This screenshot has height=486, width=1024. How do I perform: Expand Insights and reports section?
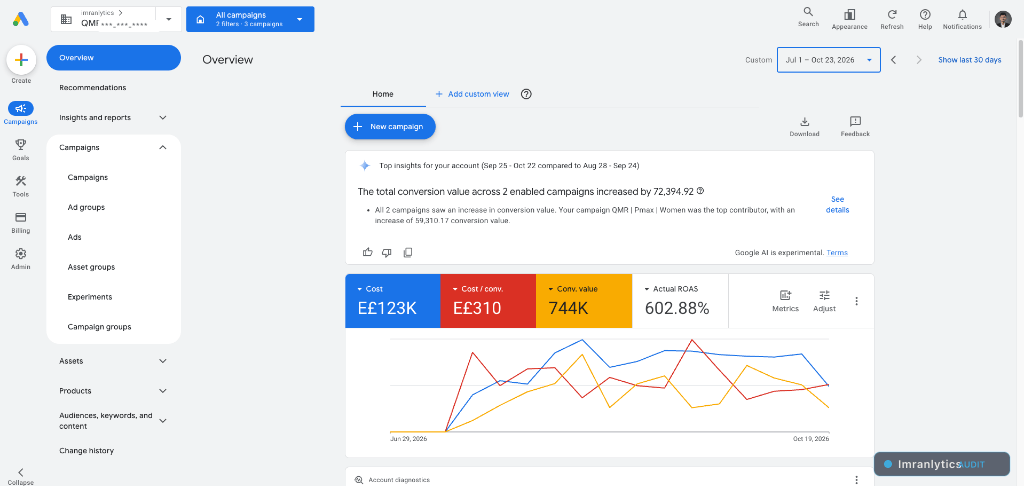163,118
